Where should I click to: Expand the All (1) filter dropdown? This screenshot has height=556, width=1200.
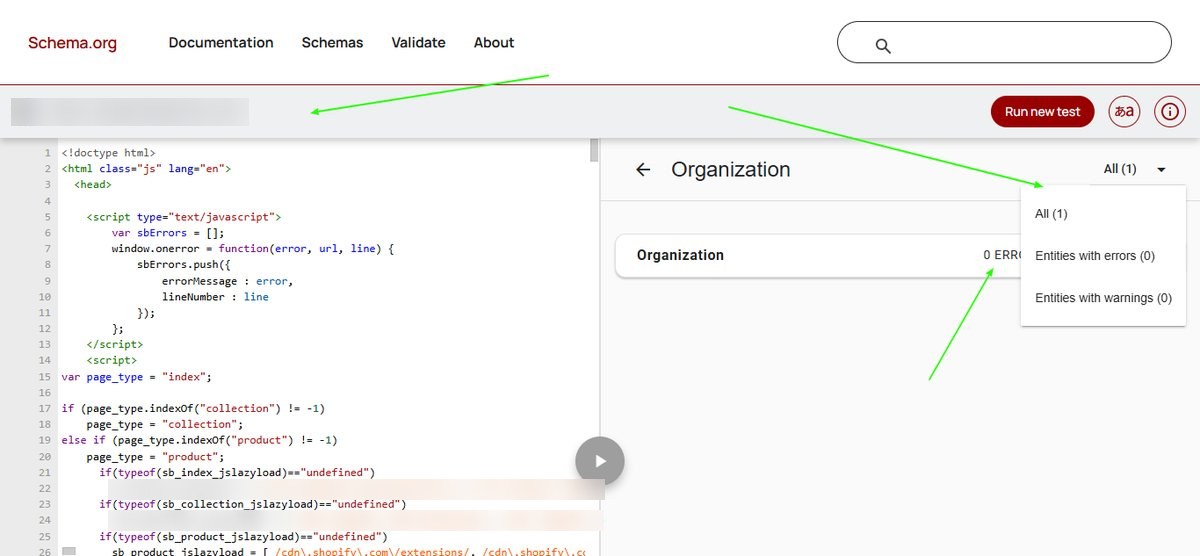(1134, 170)
